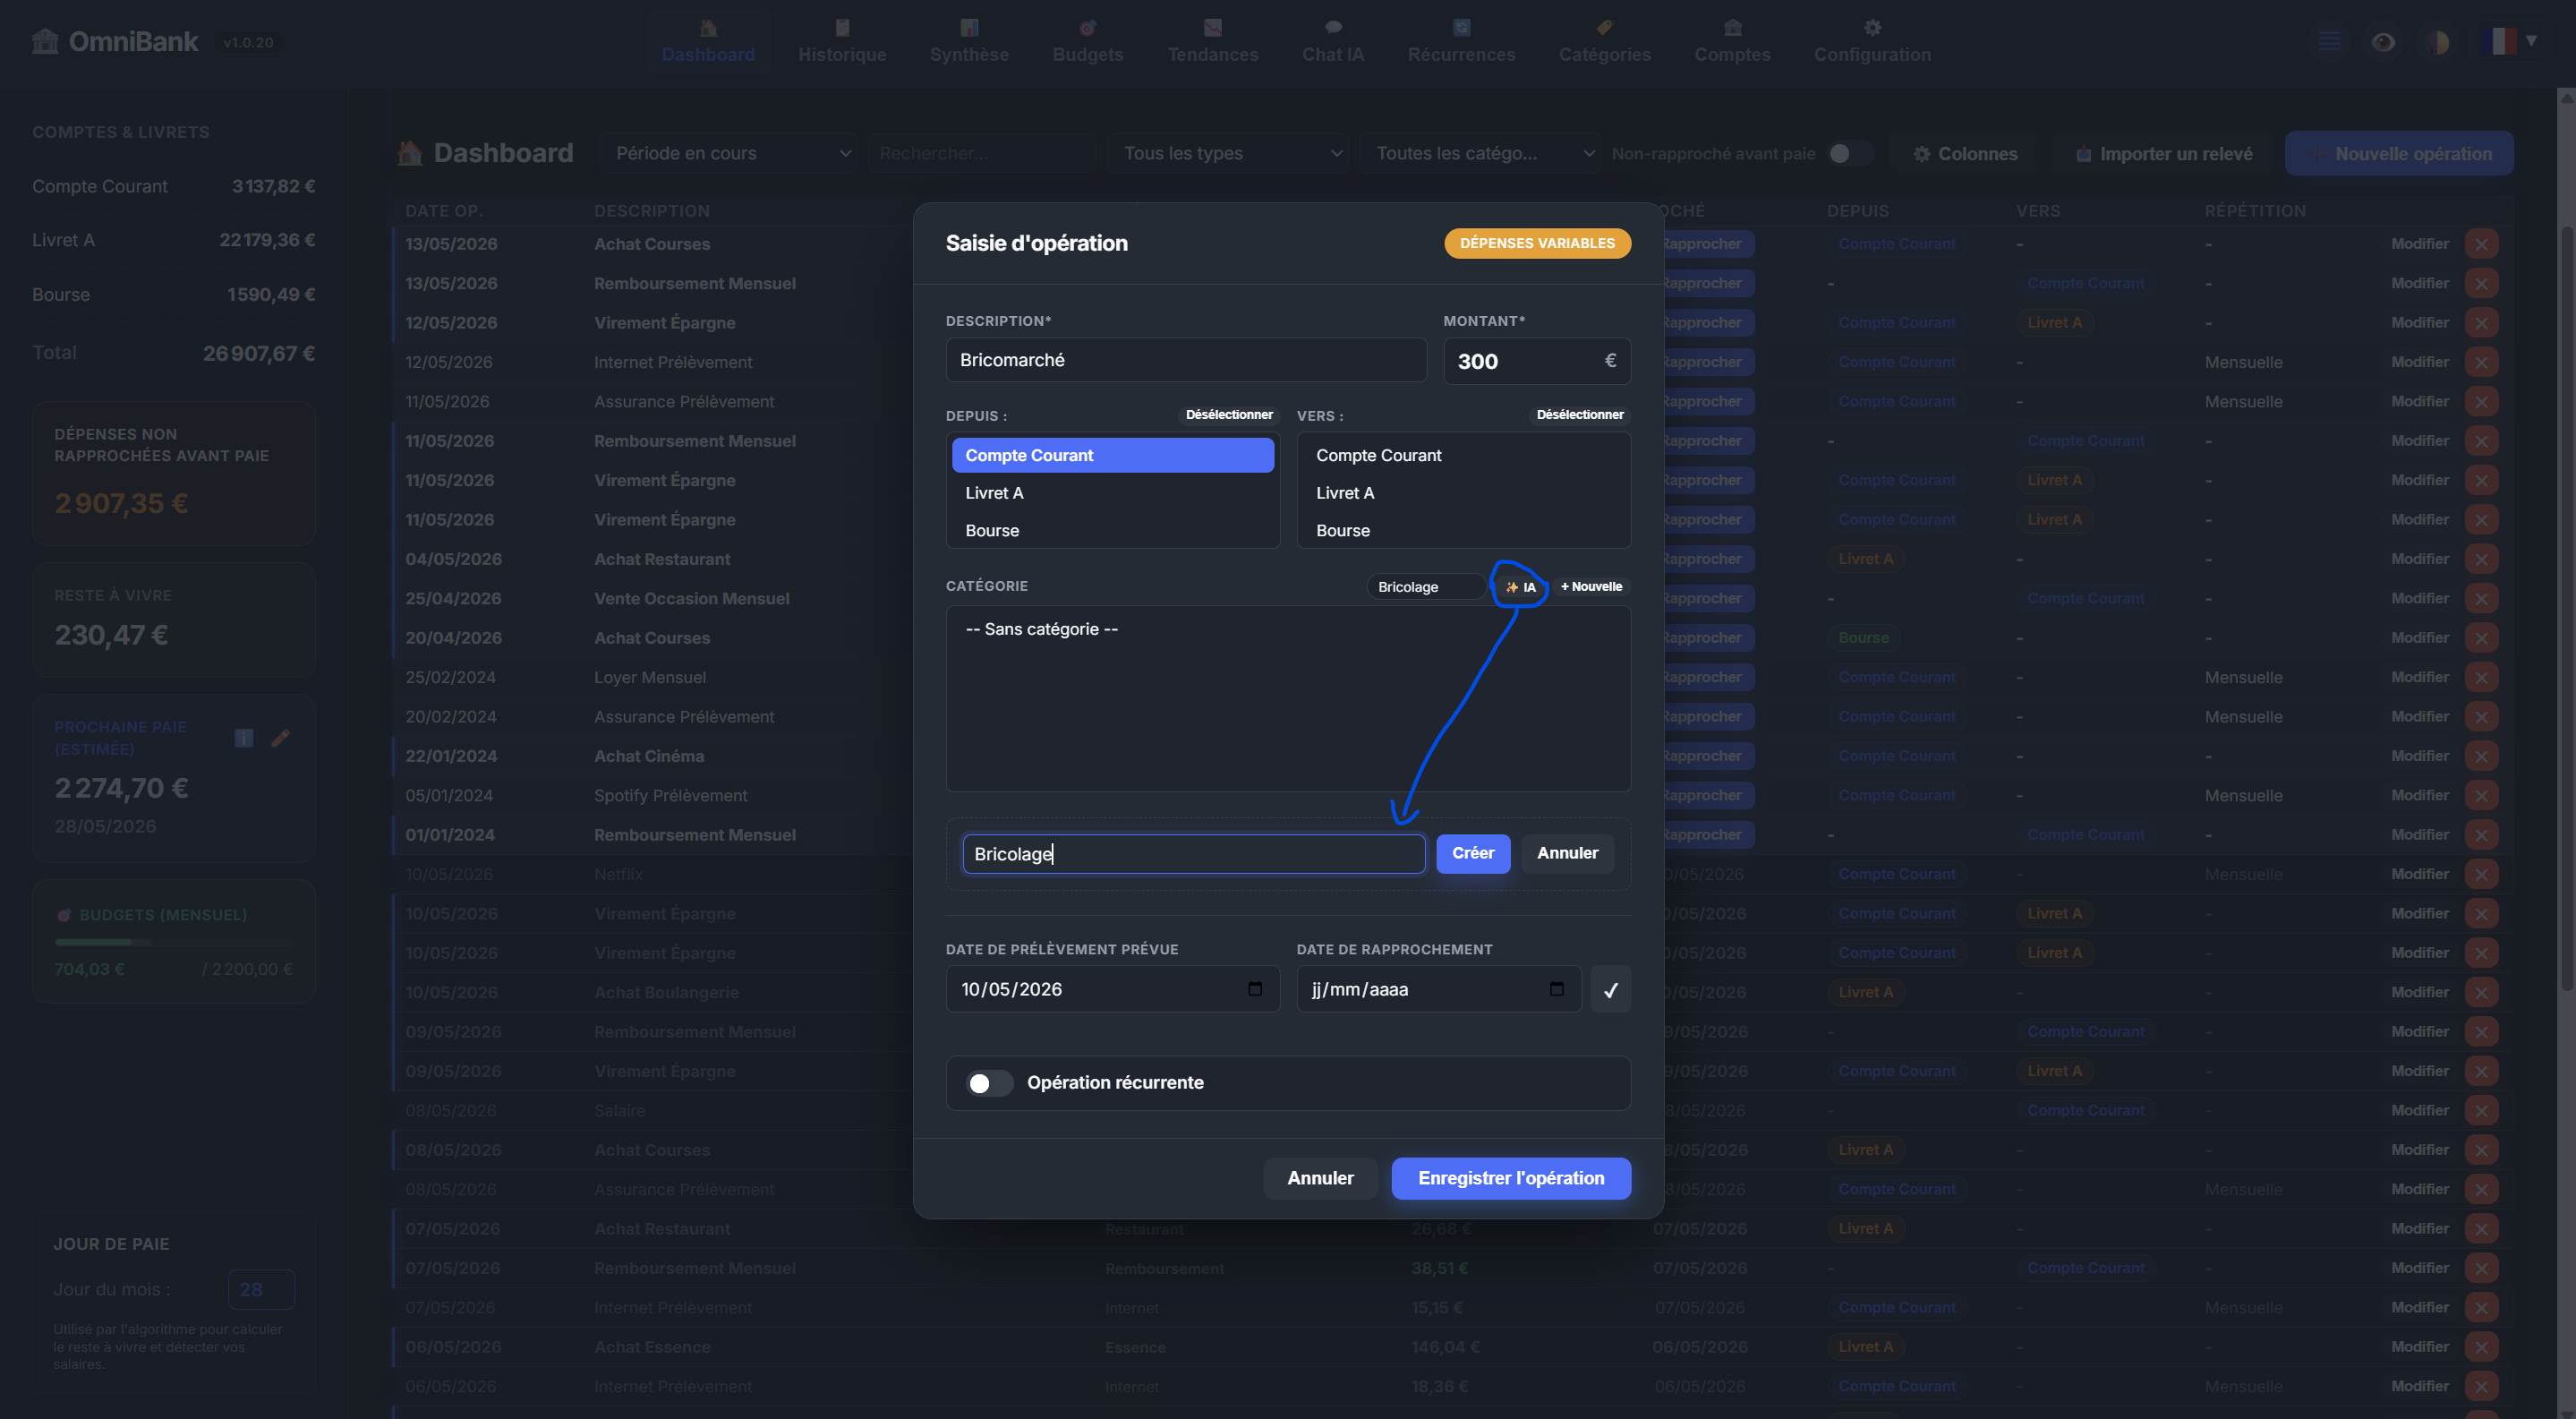Delete the Achat Cinéma row

2481,756
